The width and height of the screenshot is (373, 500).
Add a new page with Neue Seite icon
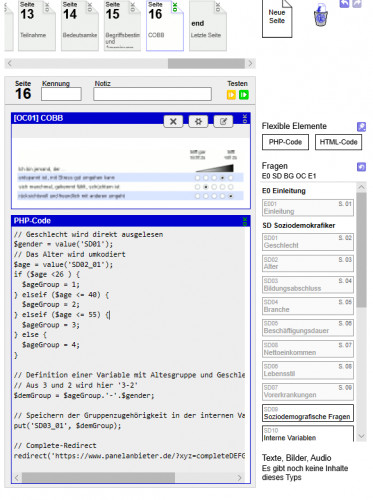click(277, 18)
